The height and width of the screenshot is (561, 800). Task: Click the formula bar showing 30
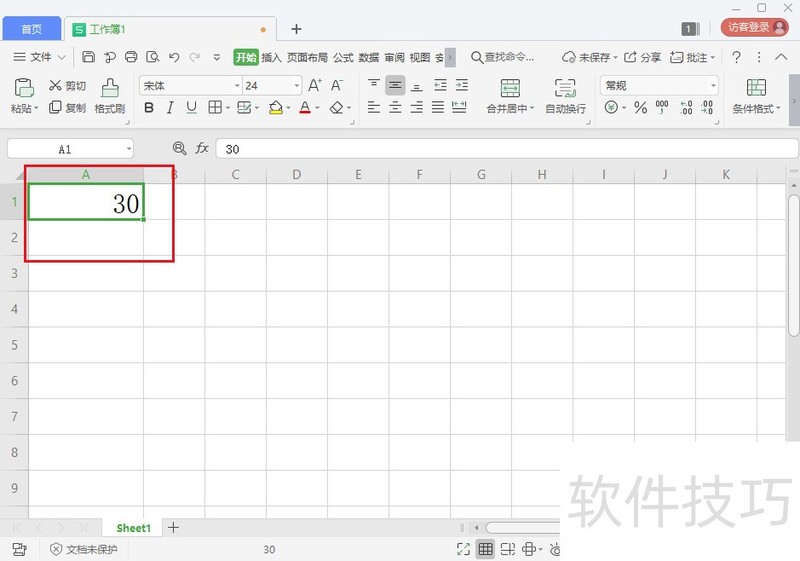[x=507, y=149]
